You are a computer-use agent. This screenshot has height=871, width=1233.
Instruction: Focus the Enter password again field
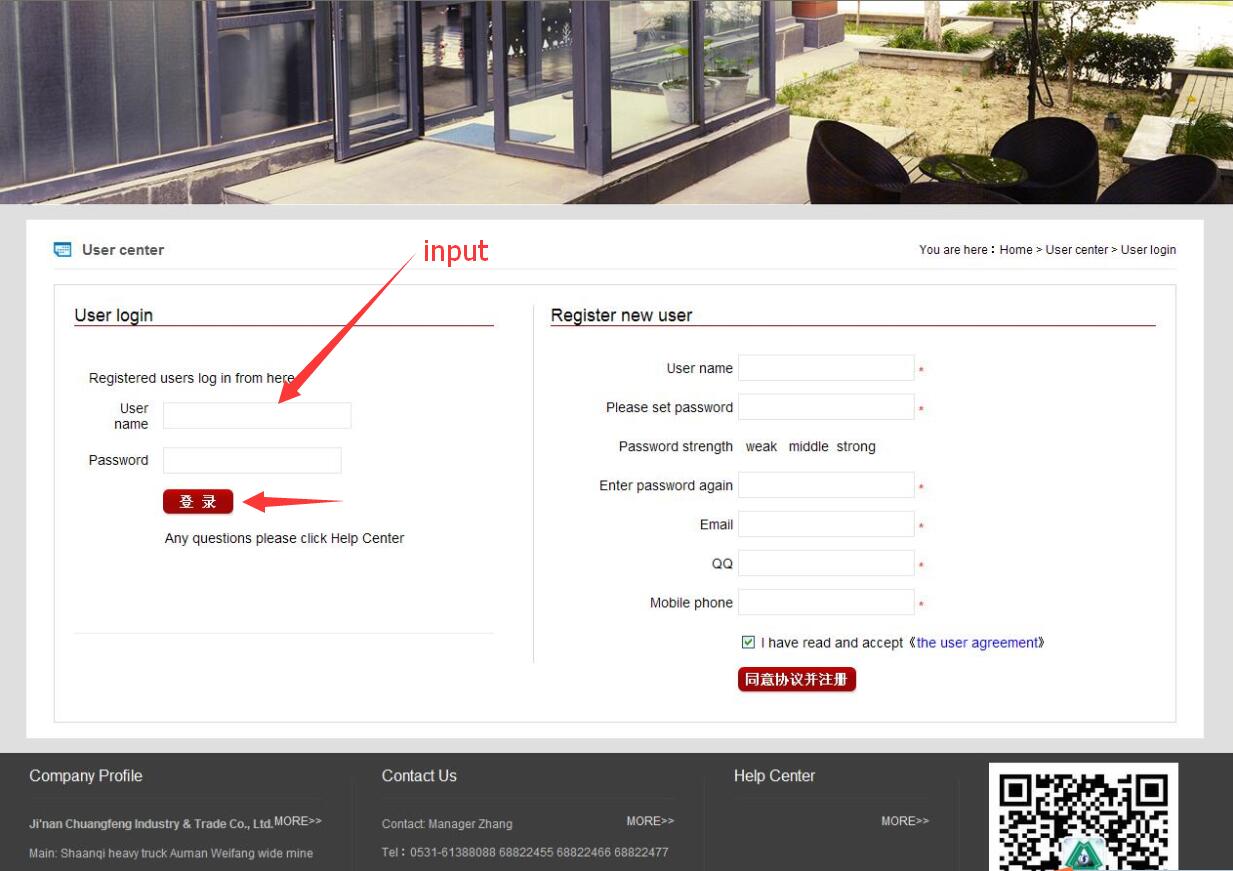(826, 485)
